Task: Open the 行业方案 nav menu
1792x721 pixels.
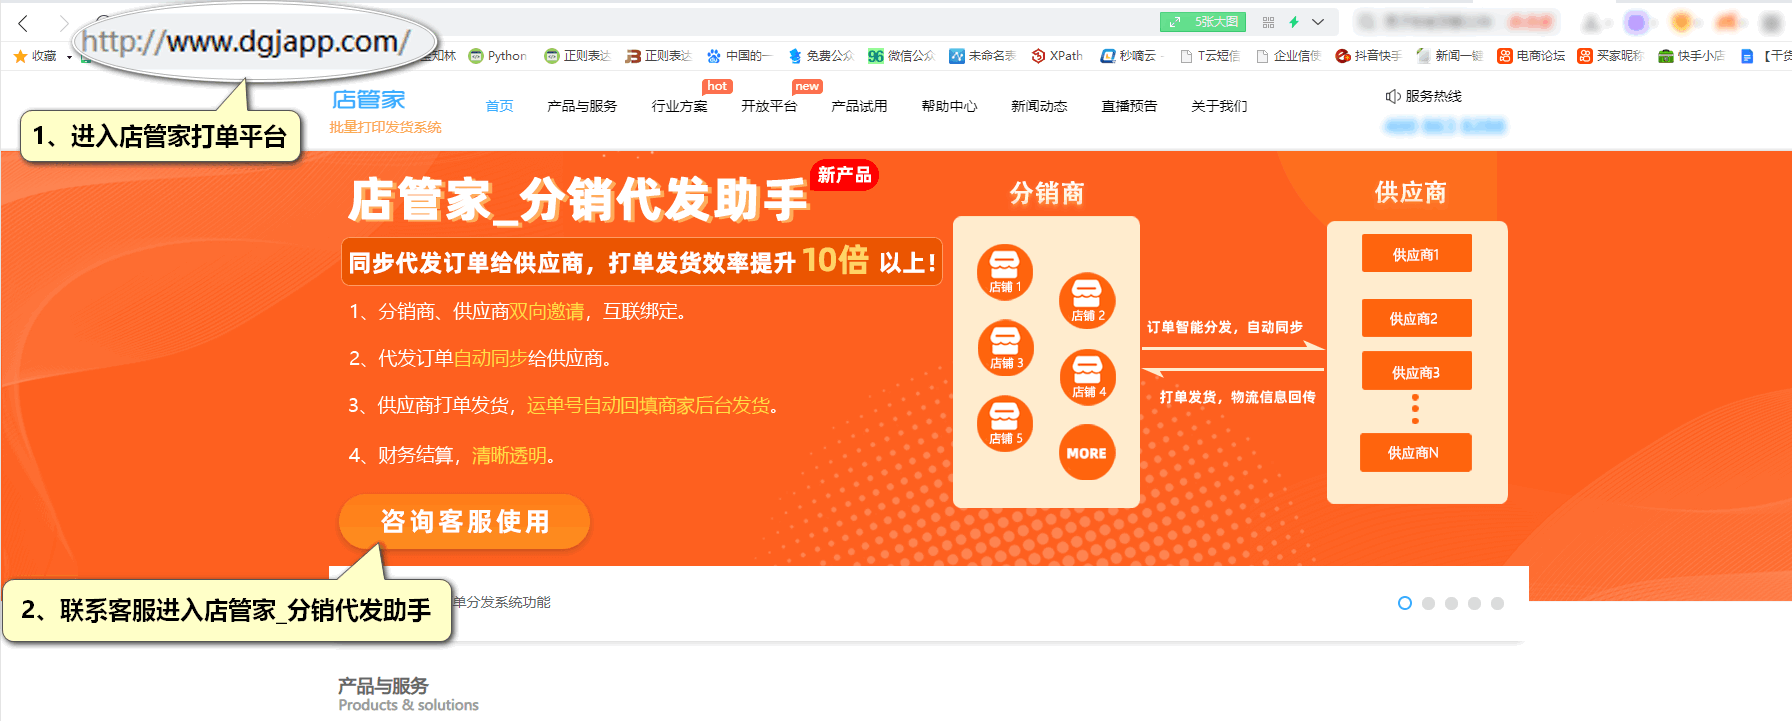Action: [x=679, y=106]
